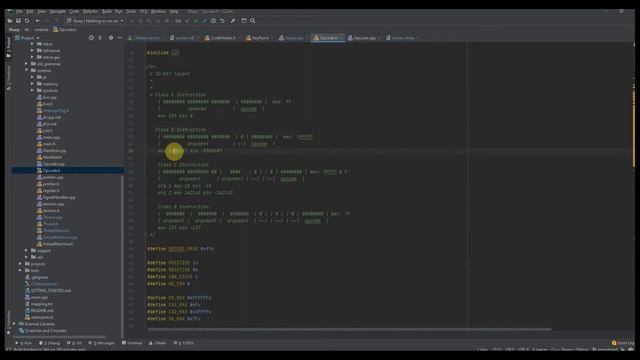Open the Messages tool window button
640x360 pixels.
pyautogui.click(x=102, y=343)
